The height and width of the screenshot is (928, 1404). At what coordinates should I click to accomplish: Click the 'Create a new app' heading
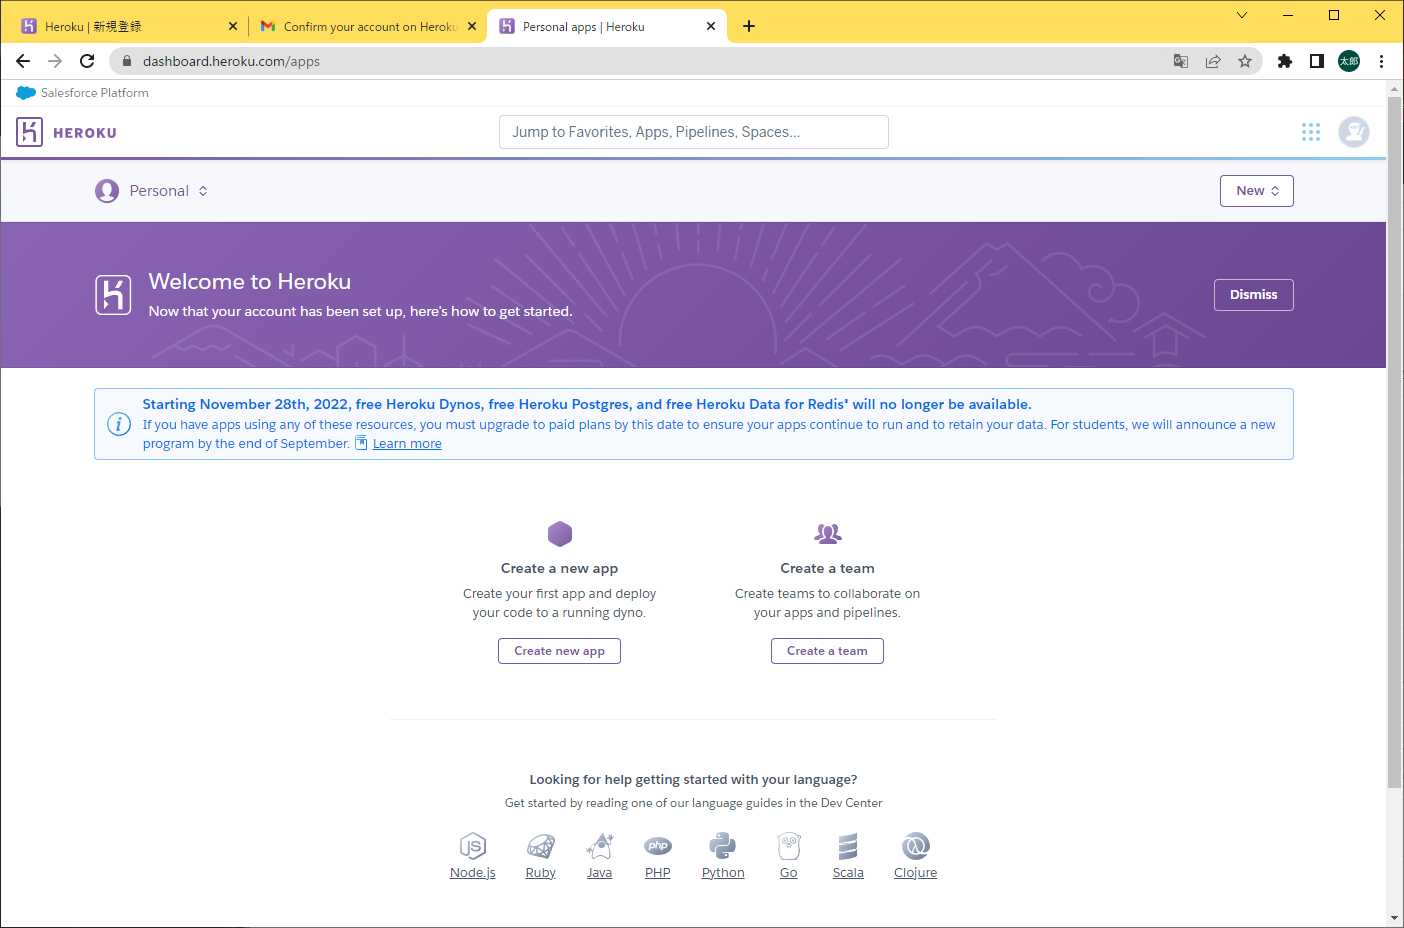560,569
